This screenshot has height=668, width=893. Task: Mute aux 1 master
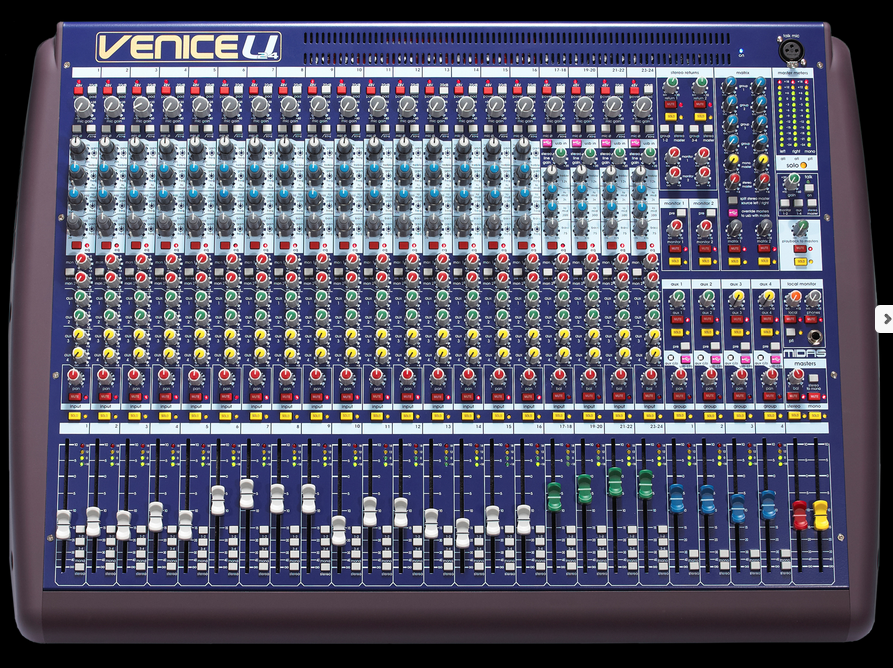tap(677, 319)
